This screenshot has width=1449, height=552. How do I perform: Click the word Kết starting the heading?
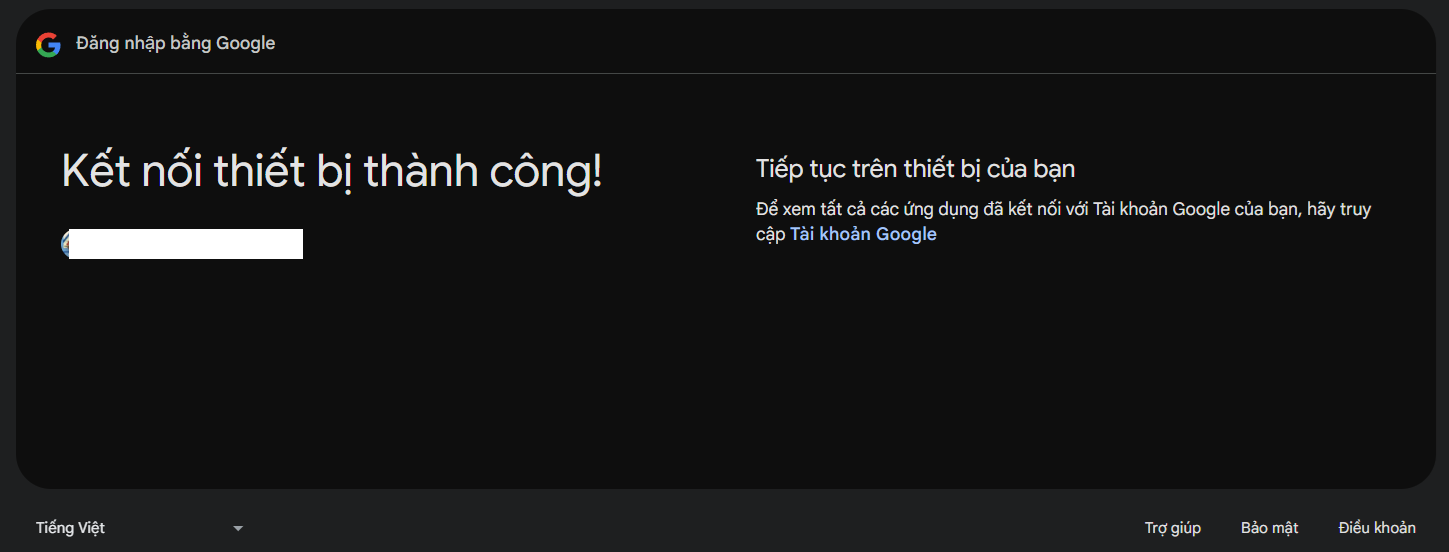(x=96, y=172)
